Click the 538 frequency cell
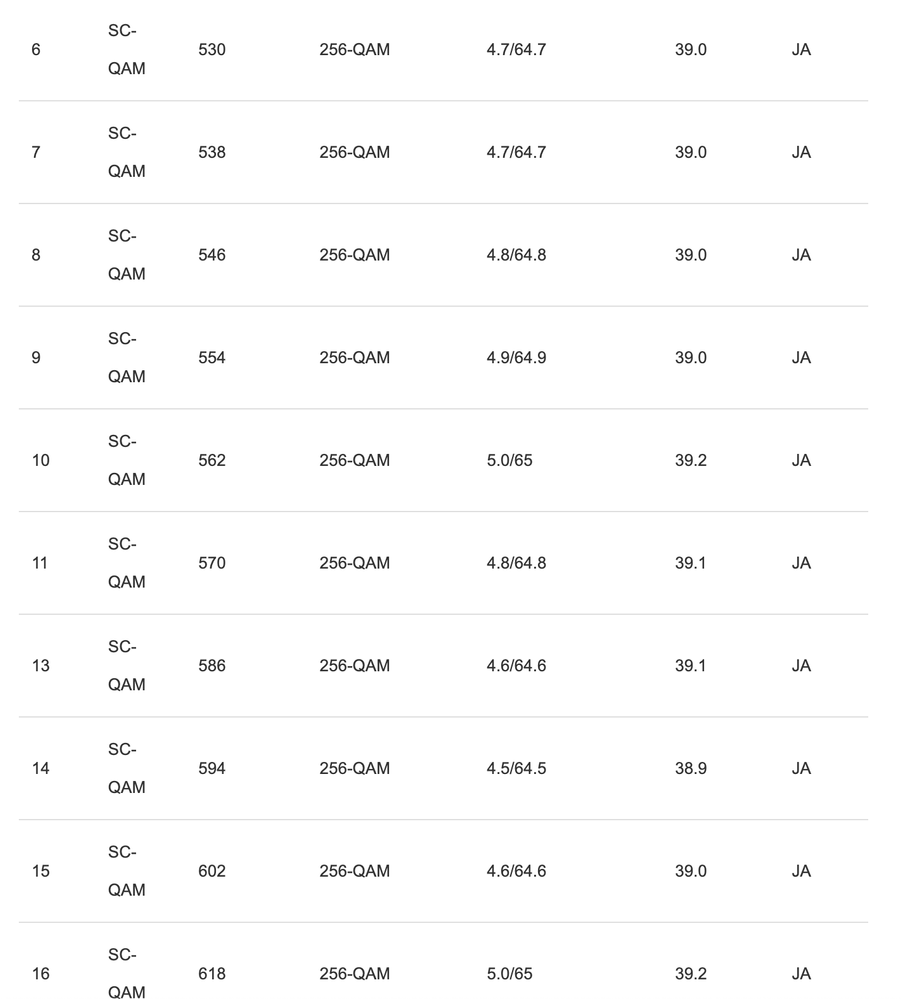This screenshot has height=999, width=901. (212, 152)
